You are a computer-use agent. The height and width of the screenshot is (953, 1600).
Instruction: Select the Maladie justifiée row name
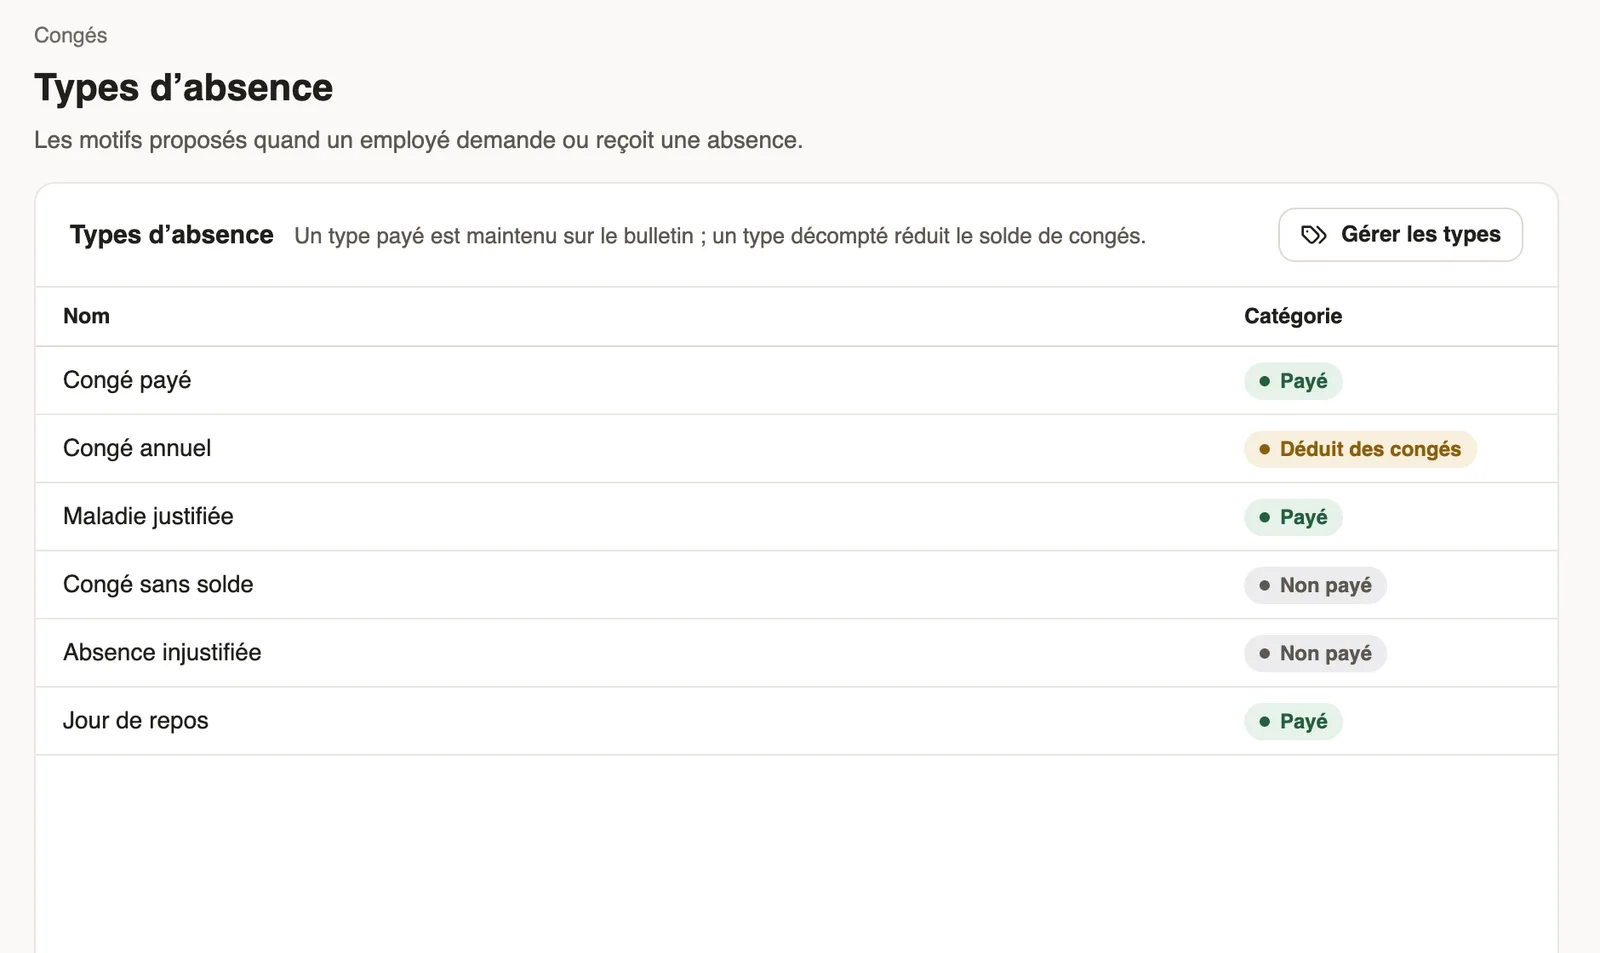point(148,516)
